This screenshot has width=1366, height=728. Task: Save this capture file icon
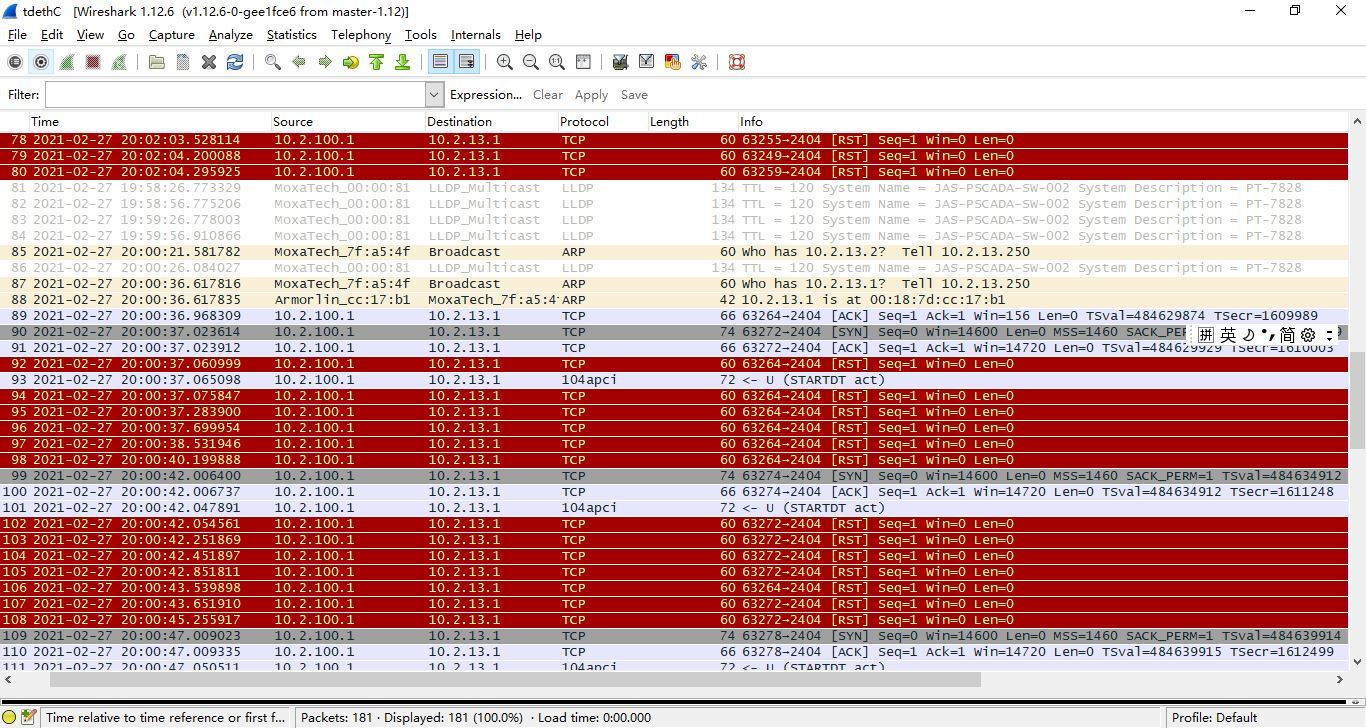click(183, 62)
